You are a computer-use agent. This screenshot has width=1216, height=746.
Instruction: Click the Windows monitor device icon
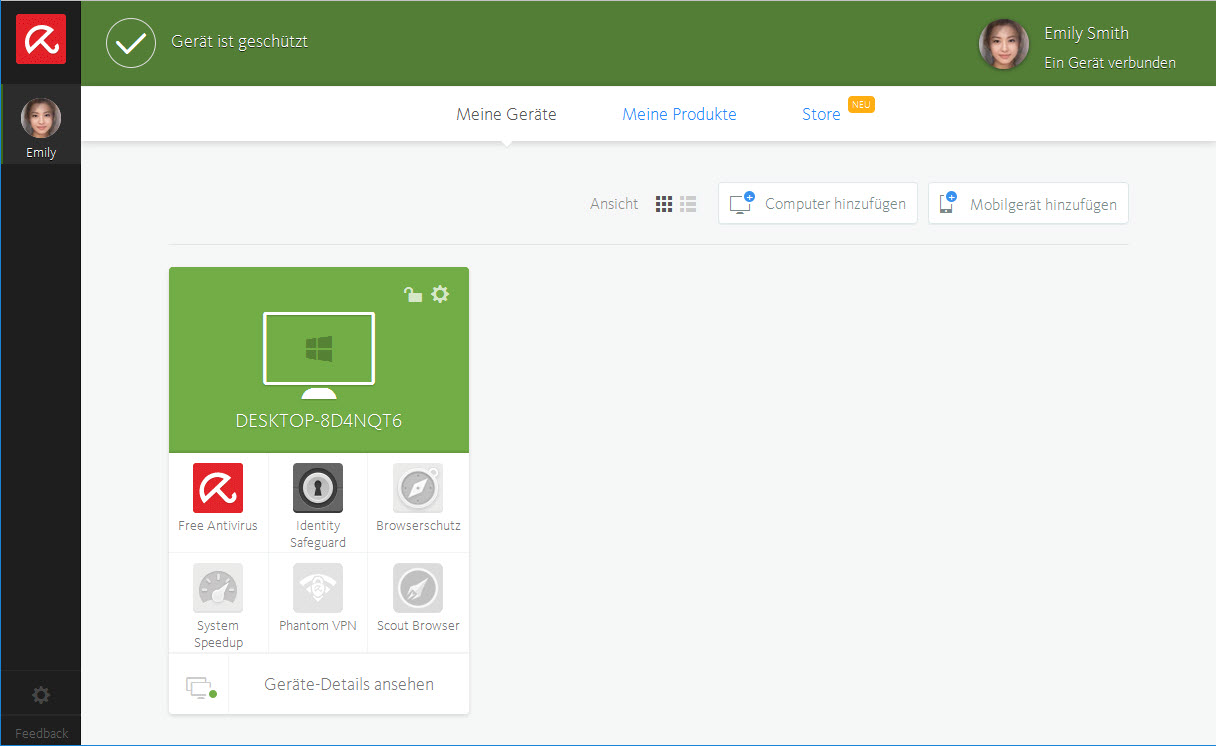pyautogui.click(x=319, y=355)
